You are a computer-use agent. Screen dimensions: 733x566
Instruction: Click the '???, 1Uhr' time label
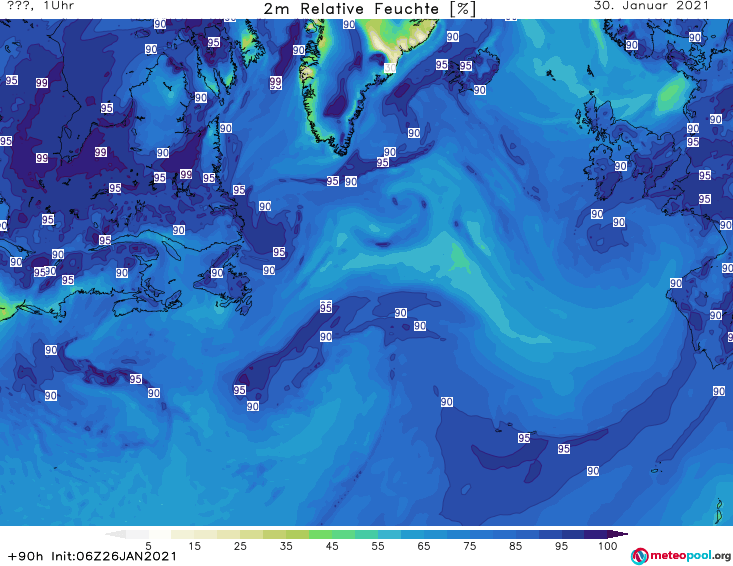pos(41,6)
